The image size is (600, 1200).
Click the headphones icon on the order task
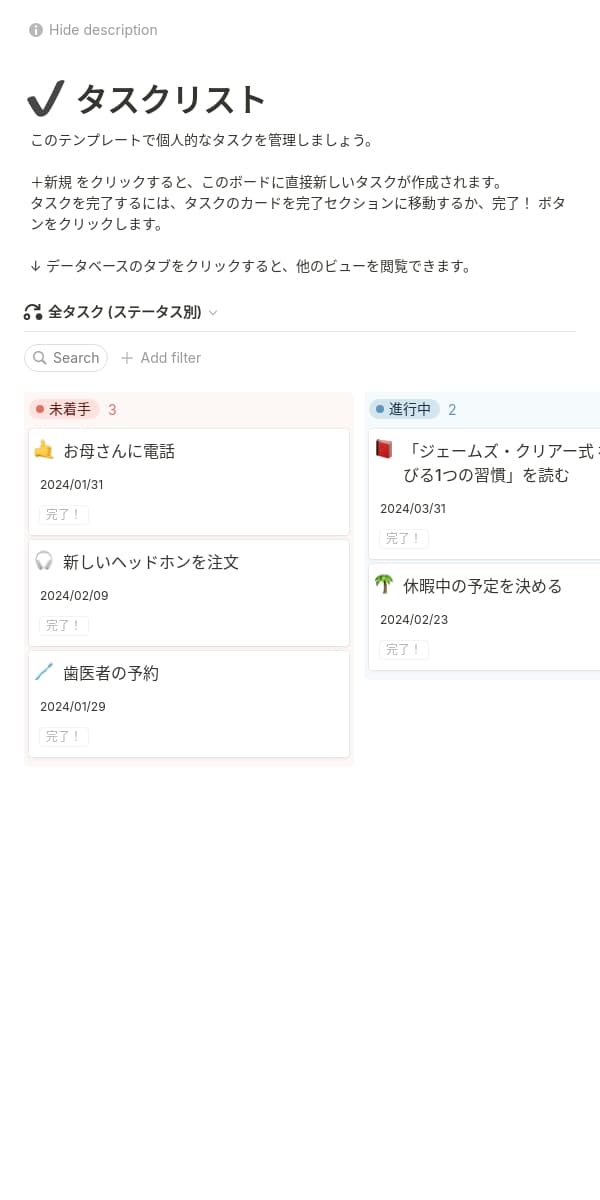(x=44, y=562)
